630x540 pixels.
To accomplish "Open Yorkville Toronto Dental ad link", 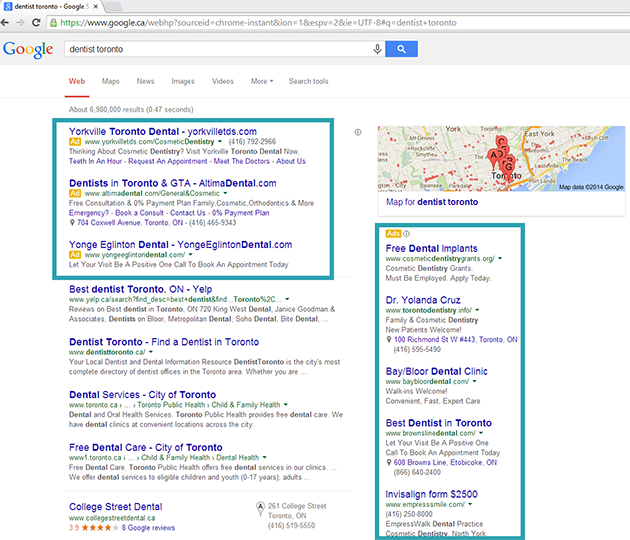I will (x=163, y=131).
